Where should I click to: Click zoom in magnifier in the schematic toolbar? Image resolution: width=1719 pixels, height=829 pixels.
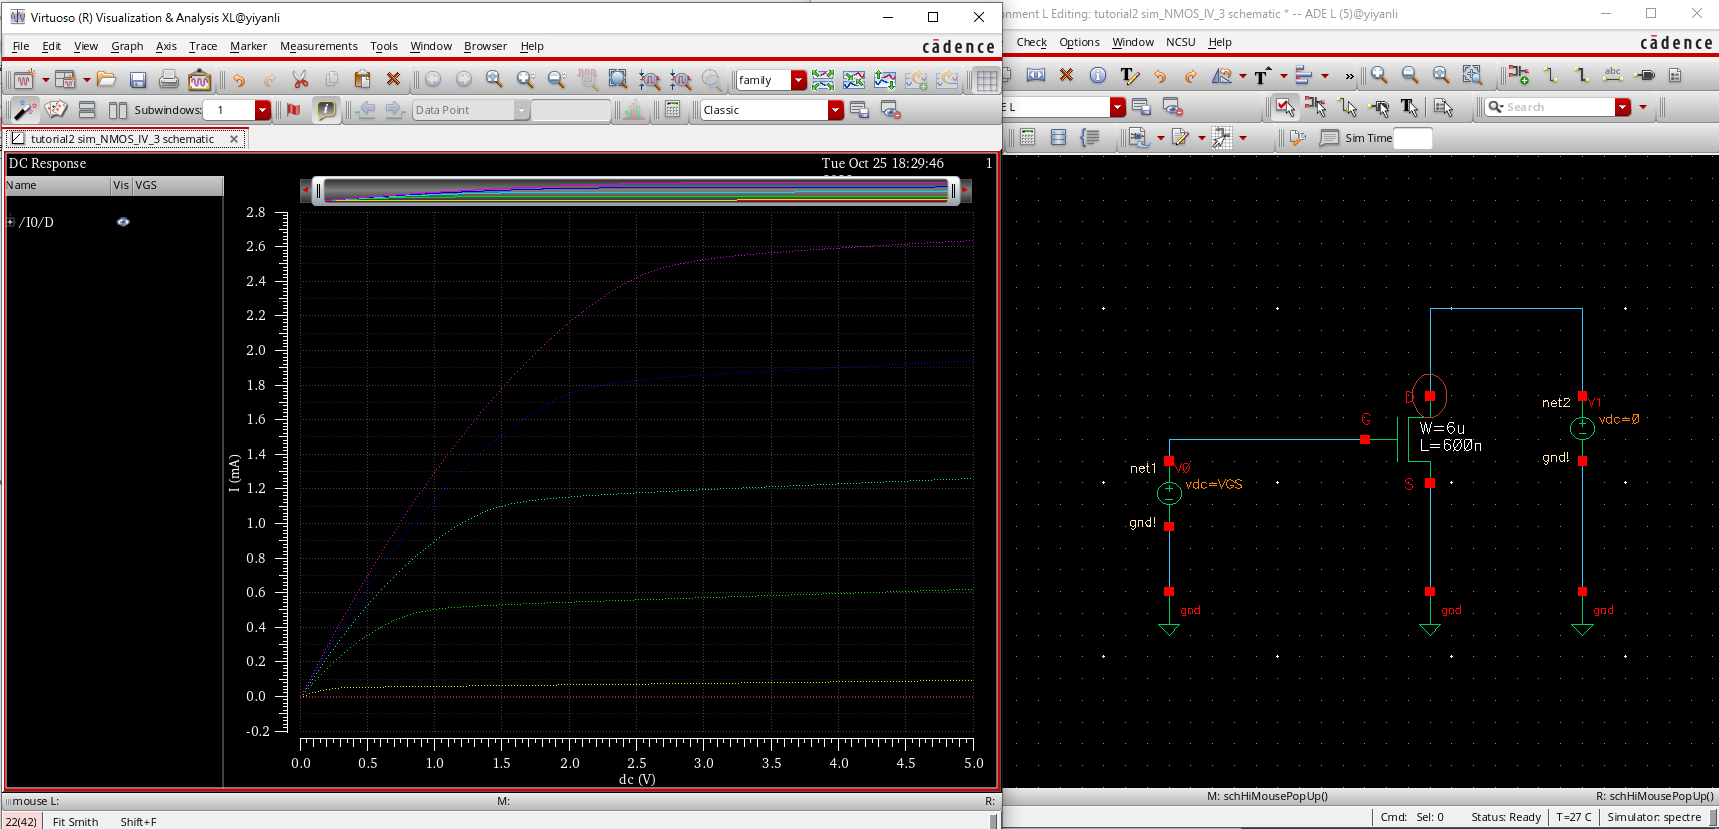pos(1379,75)
